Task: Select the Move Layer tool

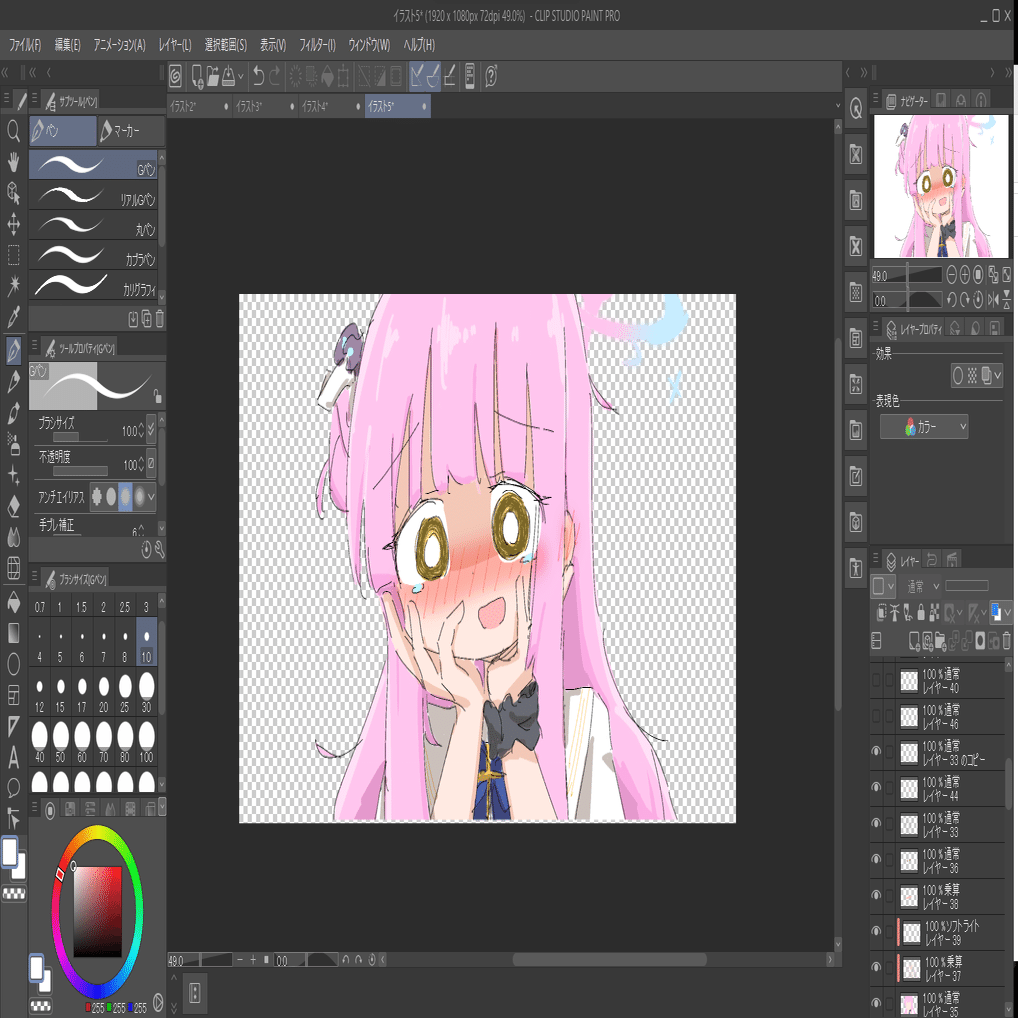Action: [13, 224]
